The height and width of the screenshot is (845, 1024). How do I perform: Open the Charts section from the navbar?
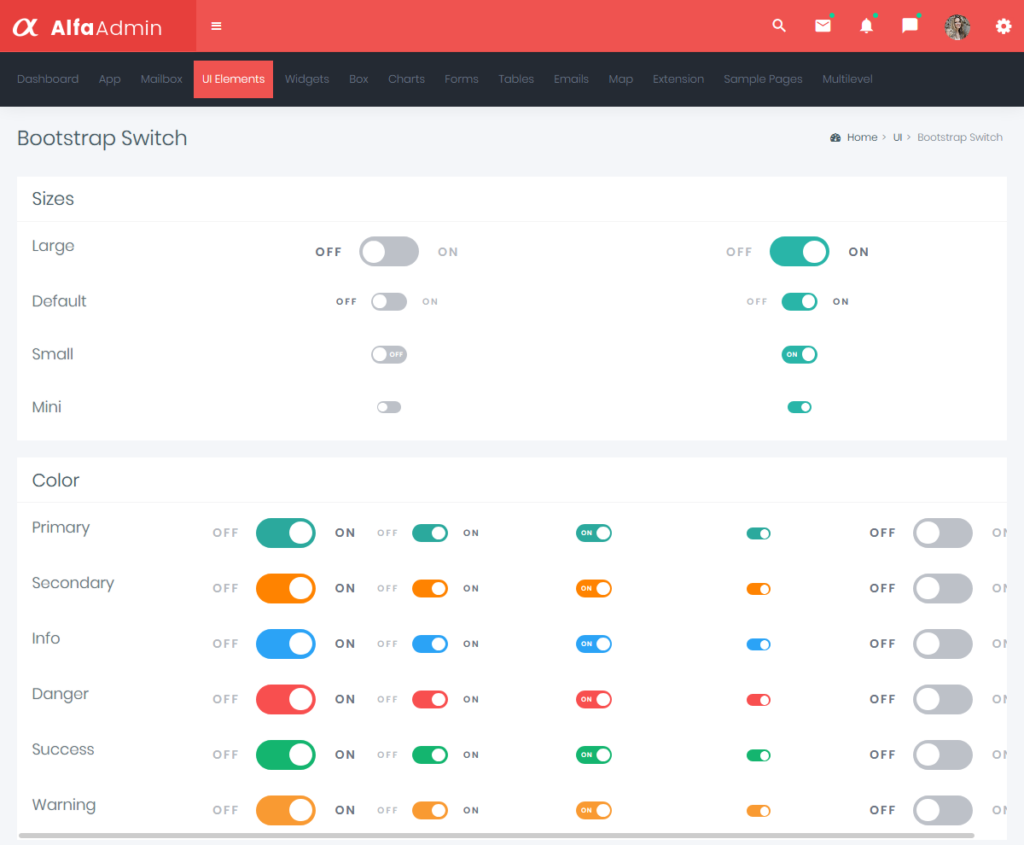pos(406,79)
